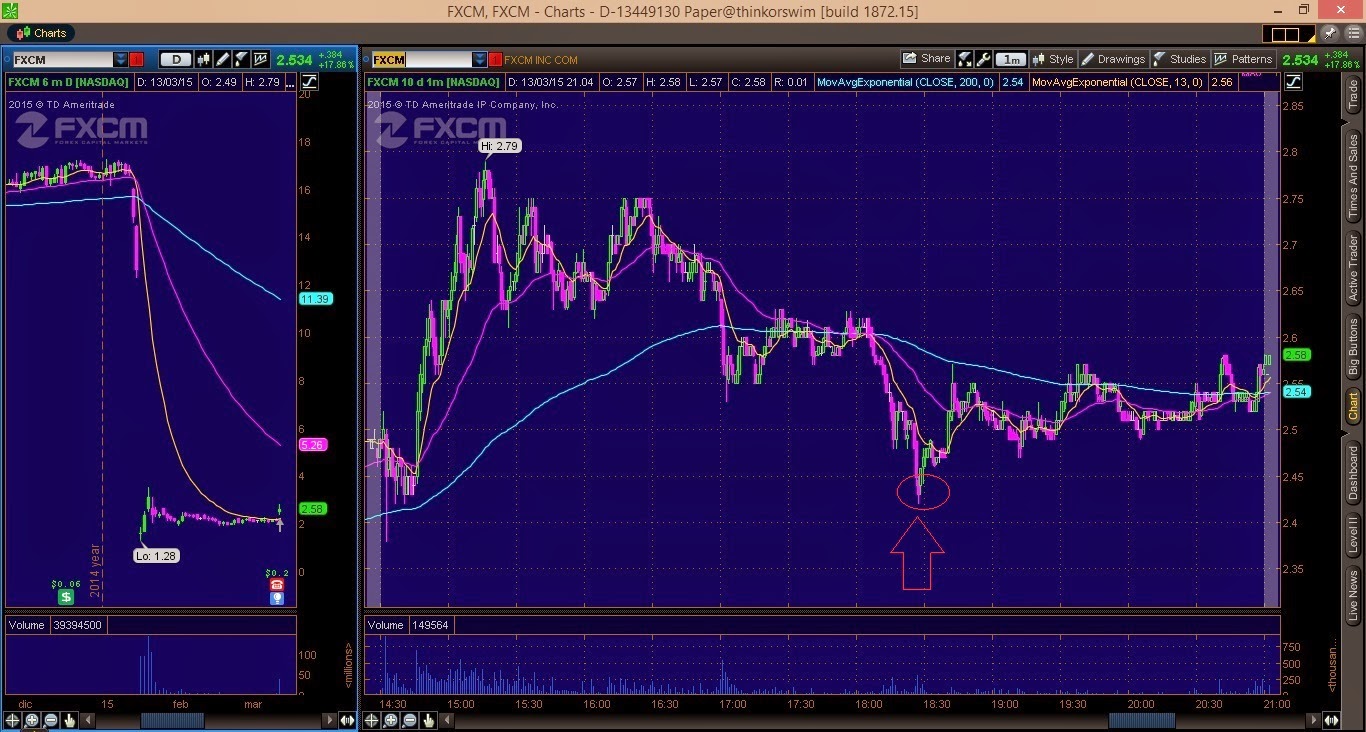Toggle left chart expansion area arrows icon

[x=347, y=720]
